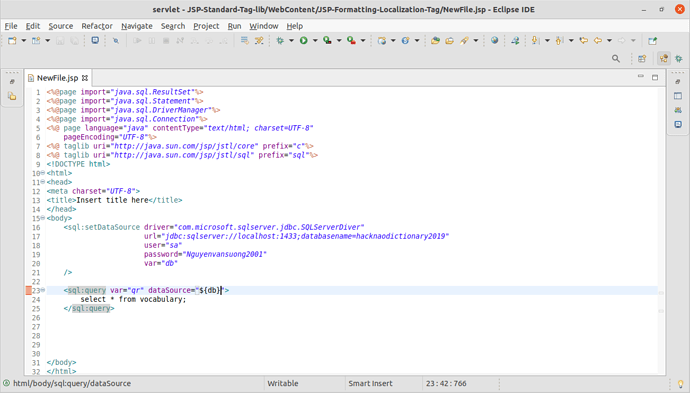Click the error marker on line 23
The width and height of the screenshot is (690, 393).
click(29, 290)
